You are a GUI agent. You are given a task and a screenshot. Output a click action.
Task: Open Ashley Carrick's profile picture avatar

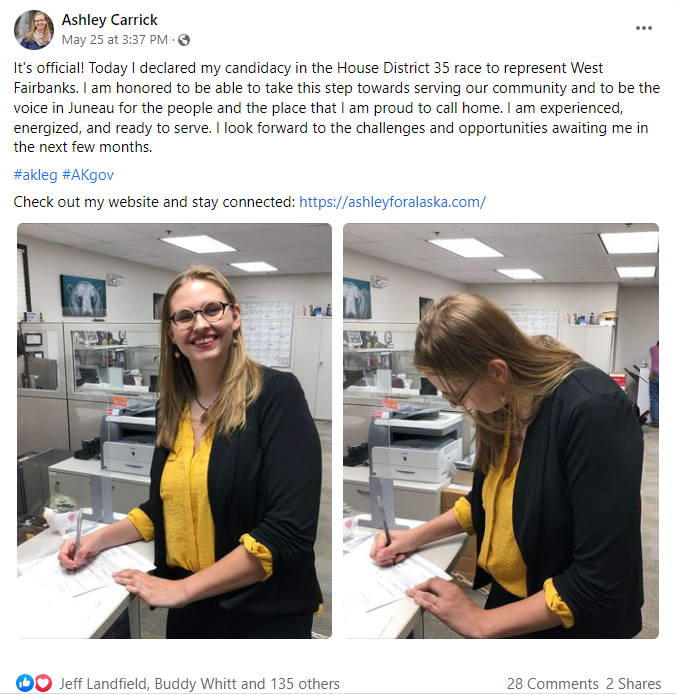(x=34, y=30)
